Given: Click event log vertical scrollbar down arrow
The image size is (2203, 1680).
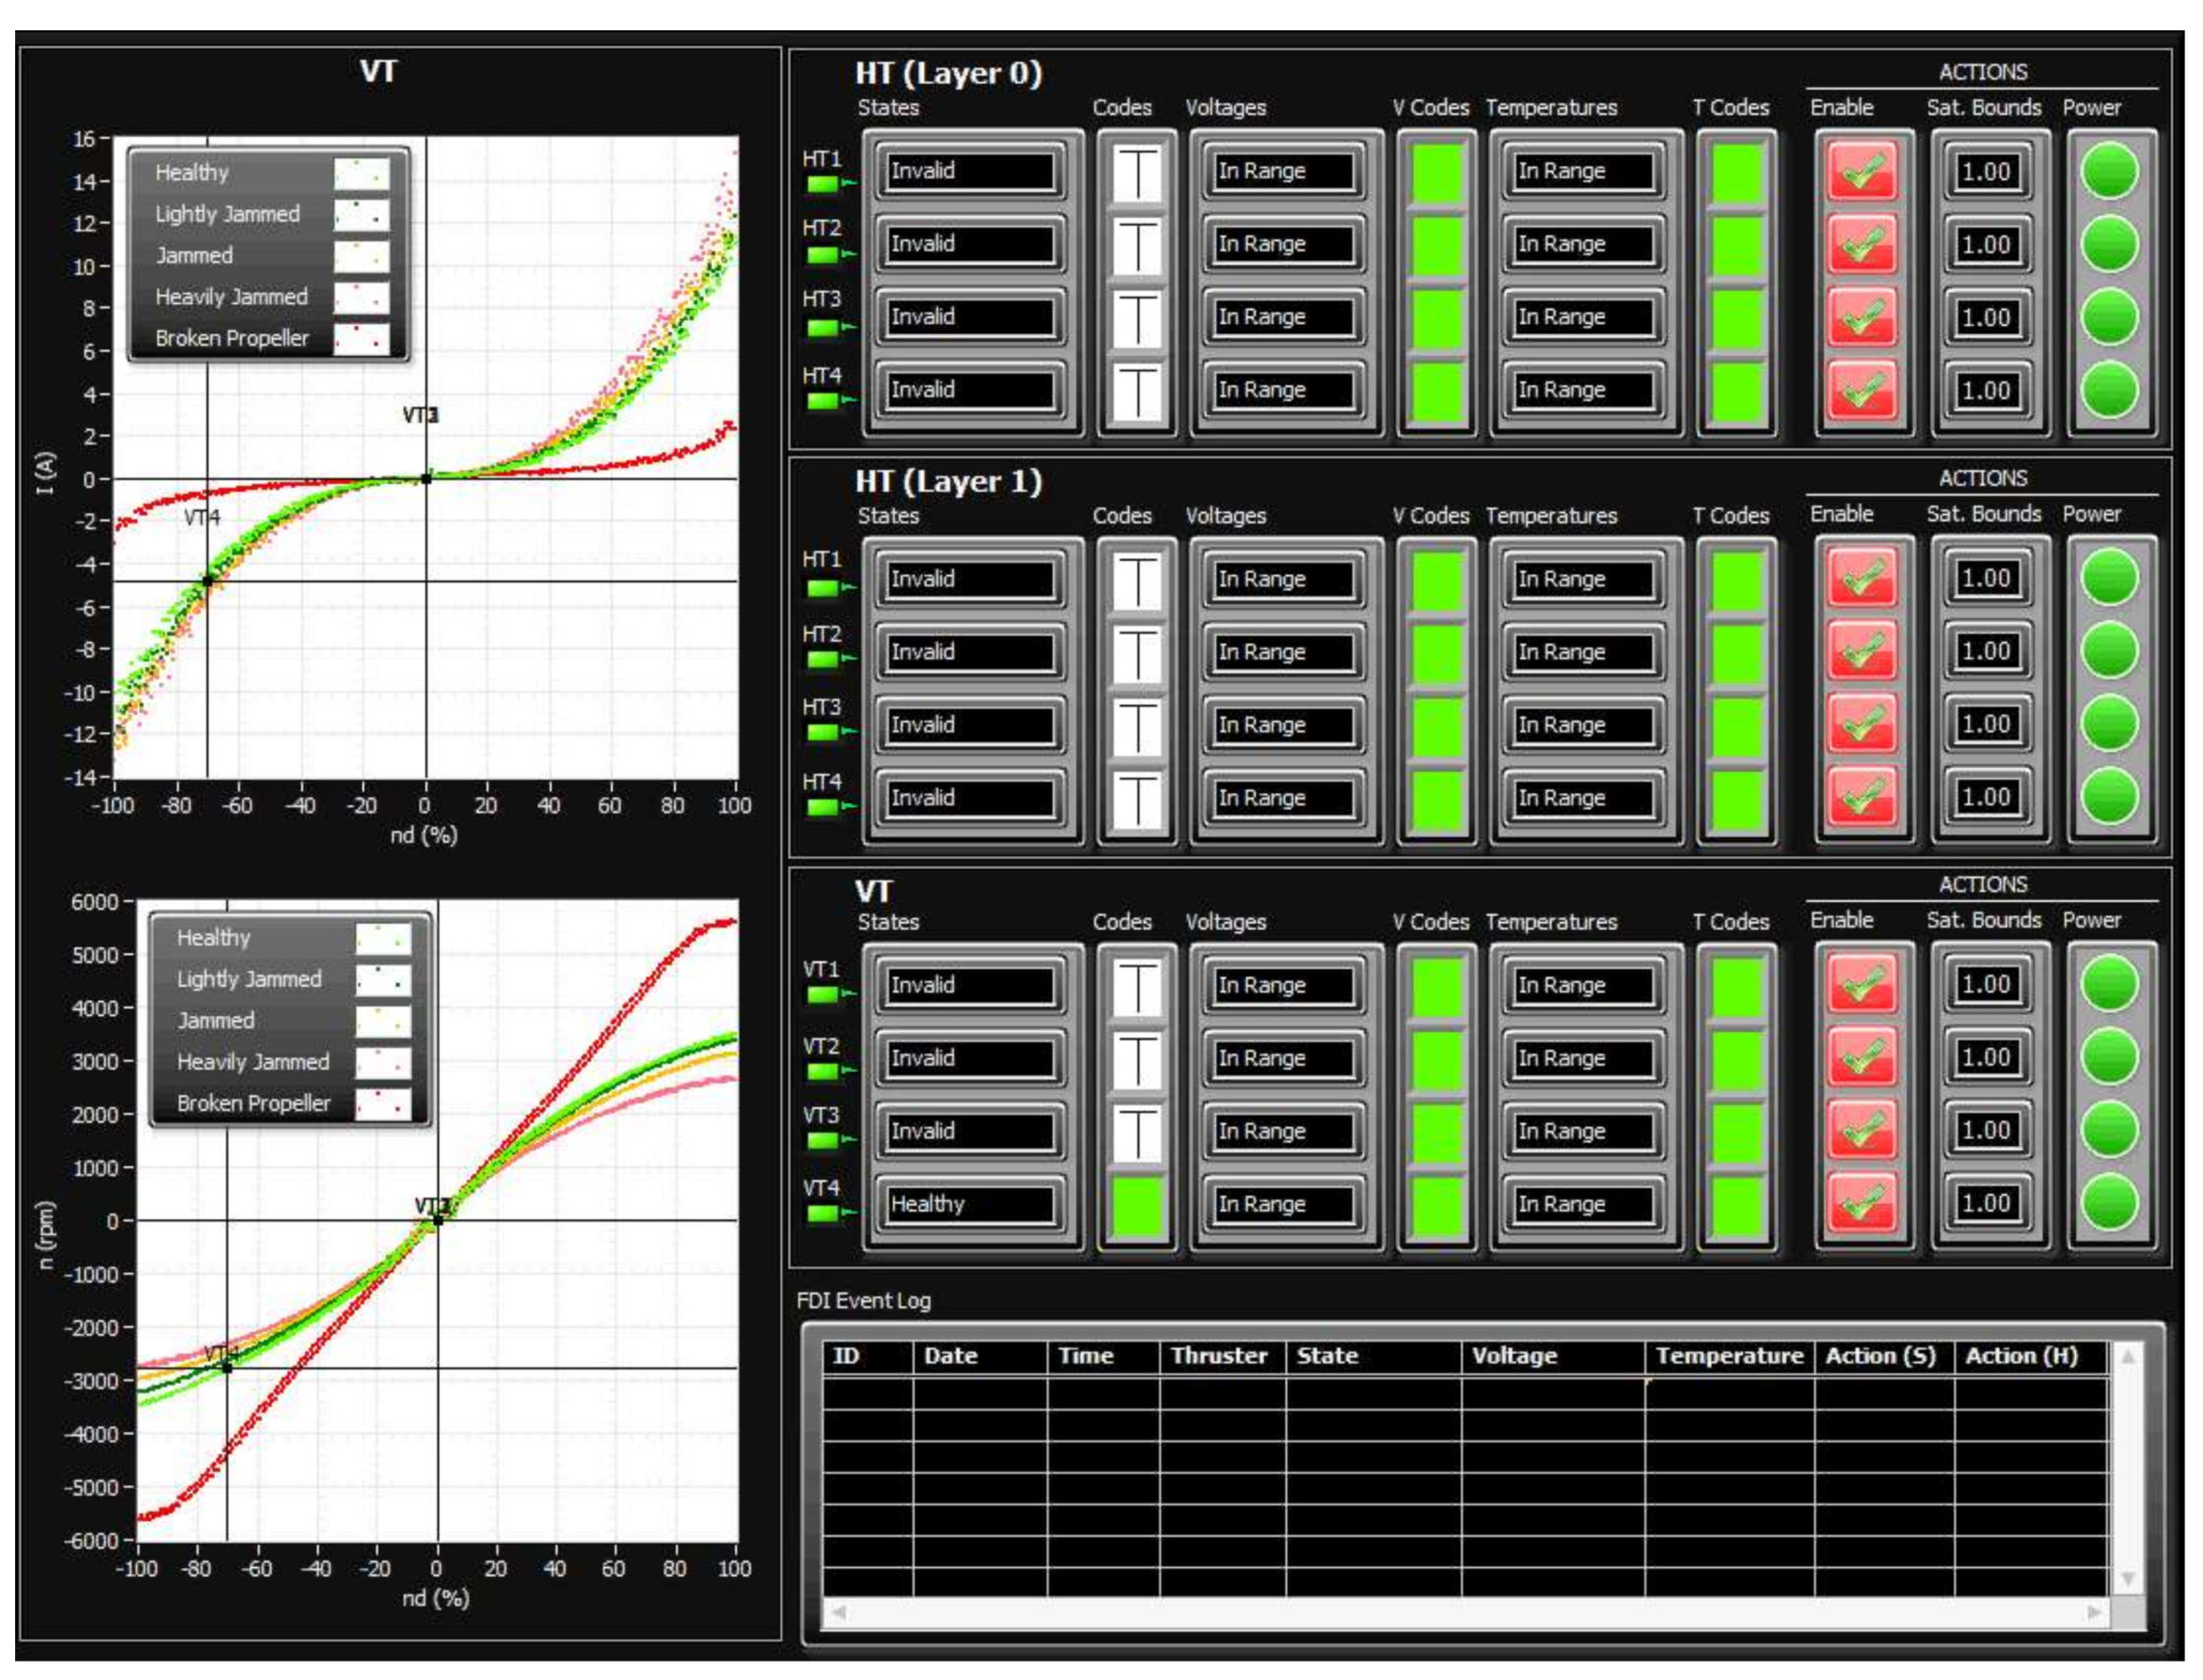Looking at the screenshot, I should tap(2128, 1578).
